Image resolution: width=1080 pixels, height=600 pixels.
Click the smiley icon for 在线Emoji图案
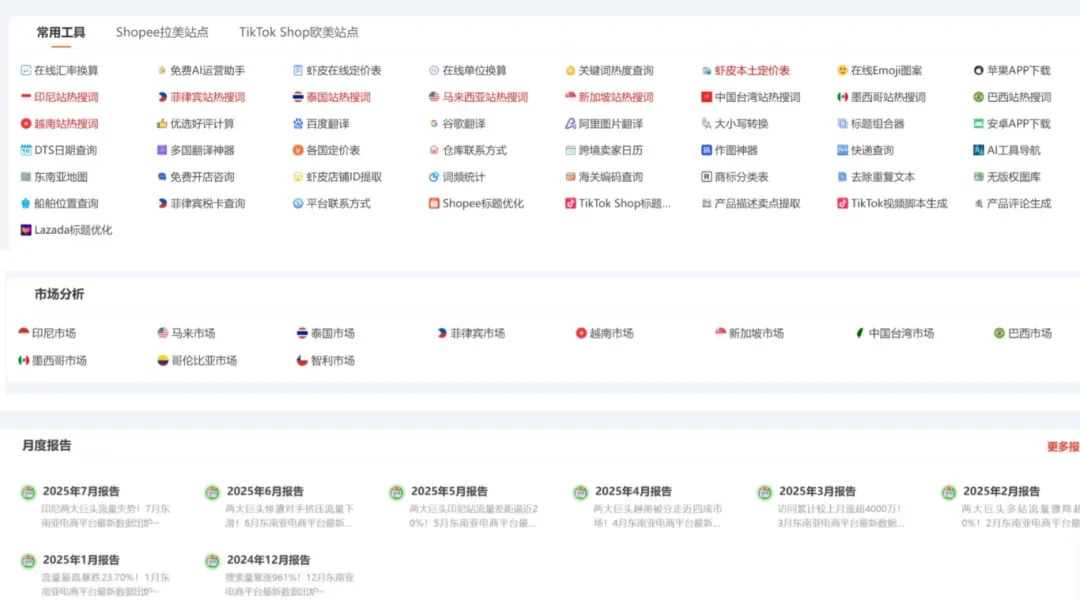pyautogui.click(x=842, y=70)
